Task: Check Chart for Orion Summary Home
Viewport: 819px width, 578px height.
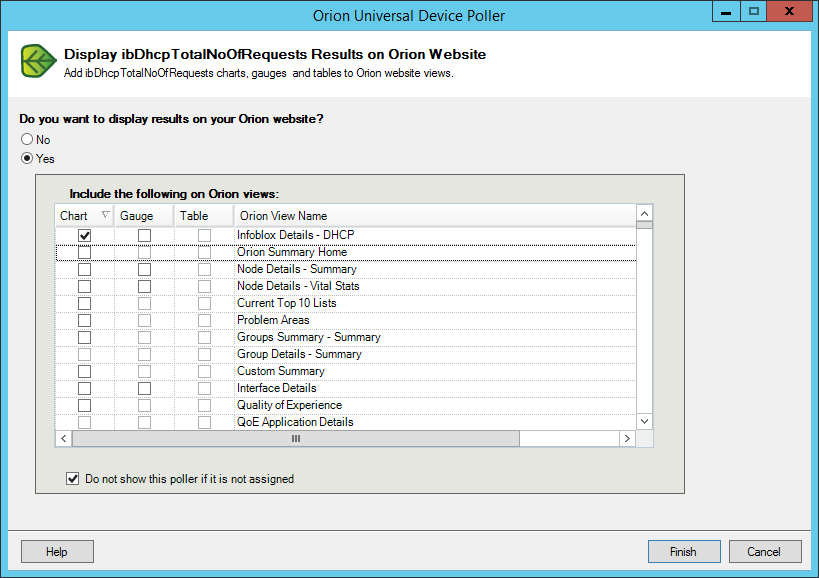Action: pos(85,253)
